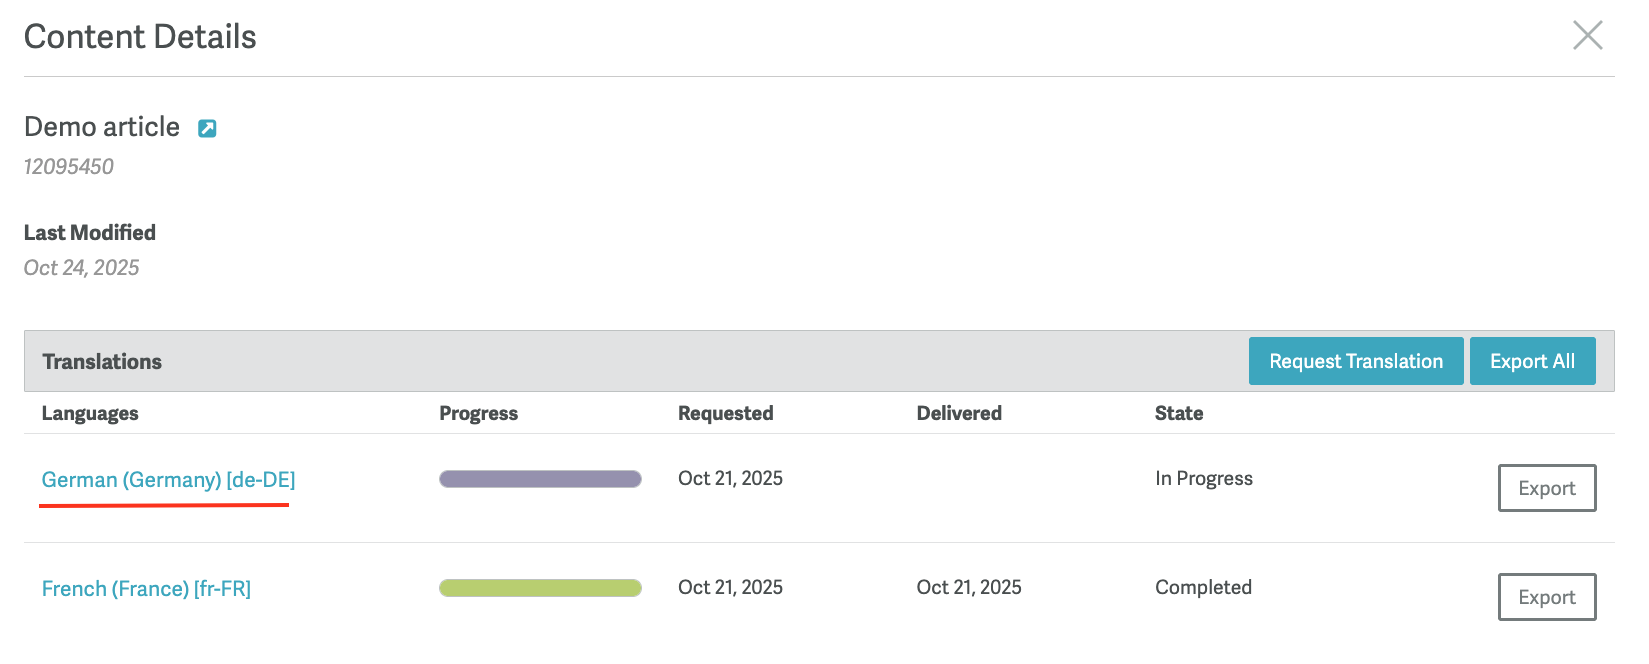This screenshot has height=664, width=1649.
Task: Open the German (Germany) [de-DE] translation link
Action: pos(168,480)
